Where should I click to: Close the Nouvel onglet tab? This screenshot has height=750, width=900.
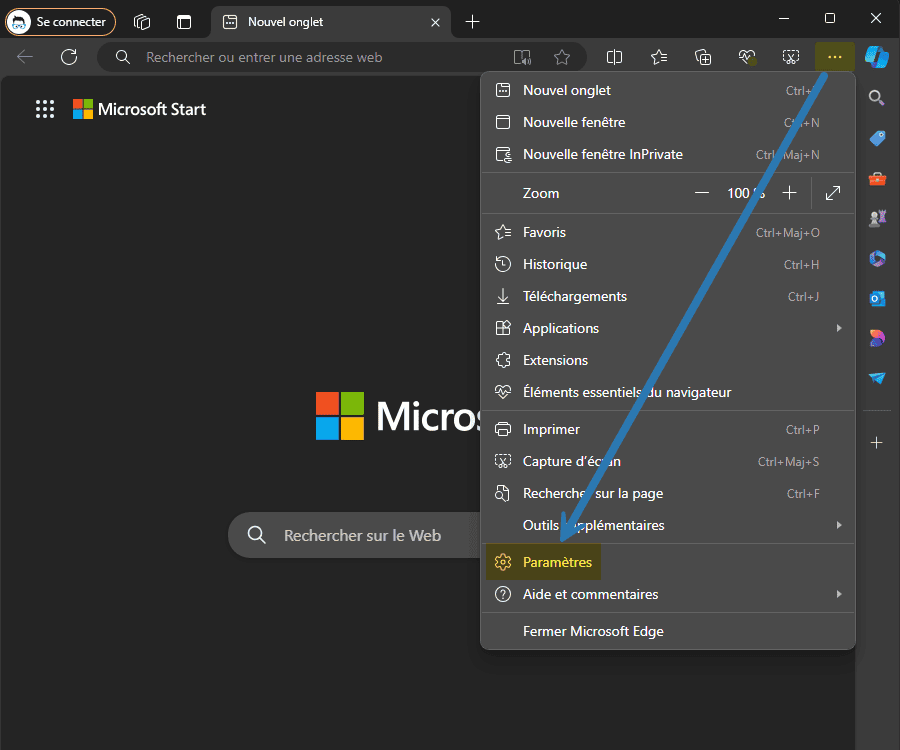[x=435, y=22]
